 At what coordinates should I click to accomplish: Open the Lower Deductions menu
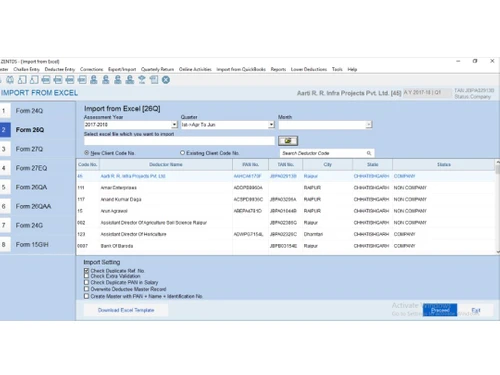[x=309, y=69]
